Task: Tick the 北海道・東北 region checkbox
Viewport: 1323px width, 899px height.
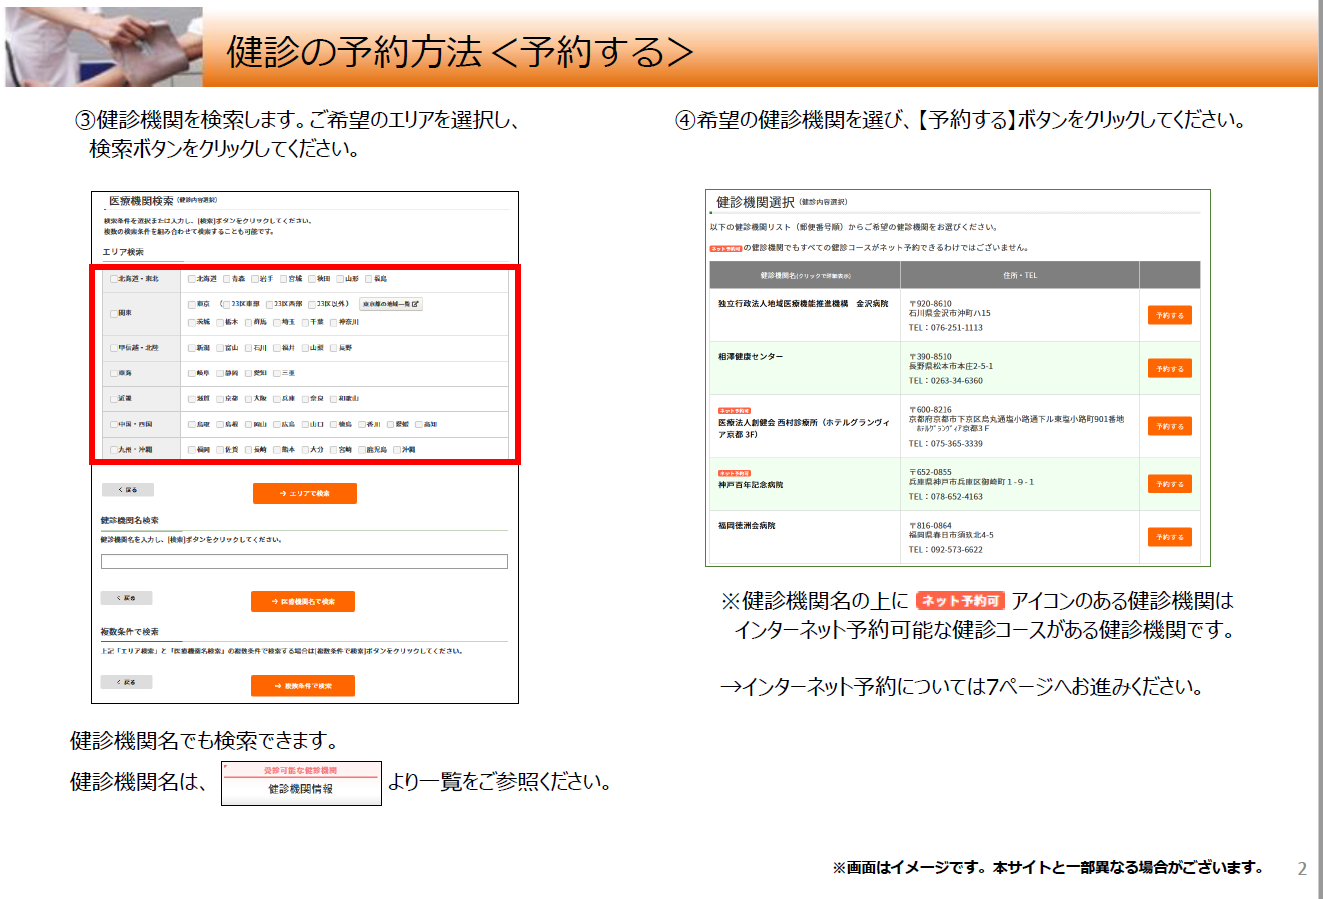Action: 113,279
